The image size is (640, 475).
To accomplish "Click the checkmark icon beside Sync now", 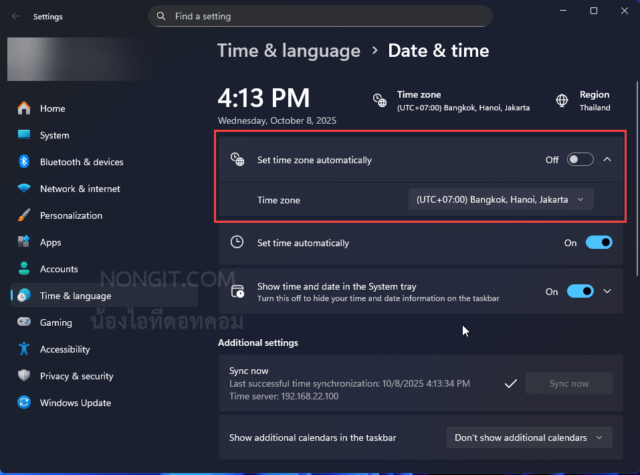I will (x=511, y=383).
